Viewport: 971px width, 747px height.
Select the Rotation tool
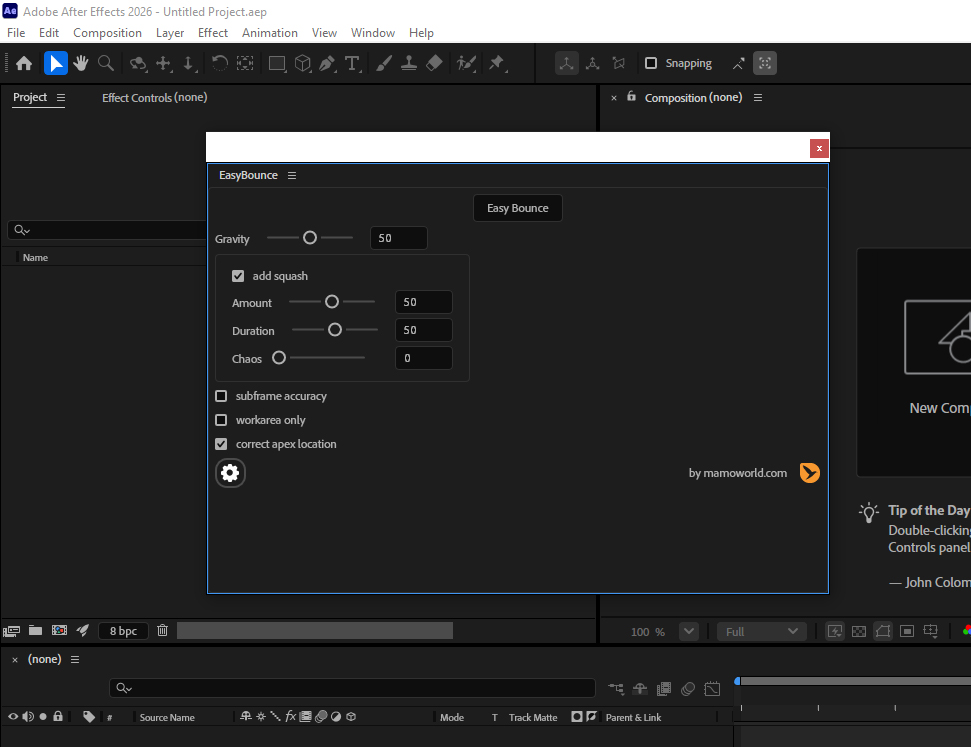[x=219, y=63]
